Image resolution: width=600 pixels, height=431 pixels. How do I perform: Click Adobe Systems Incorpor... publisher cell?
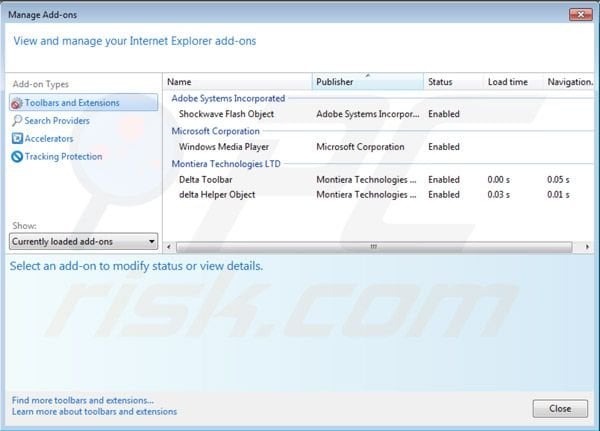pyautogui.click(x=368, y=114)
